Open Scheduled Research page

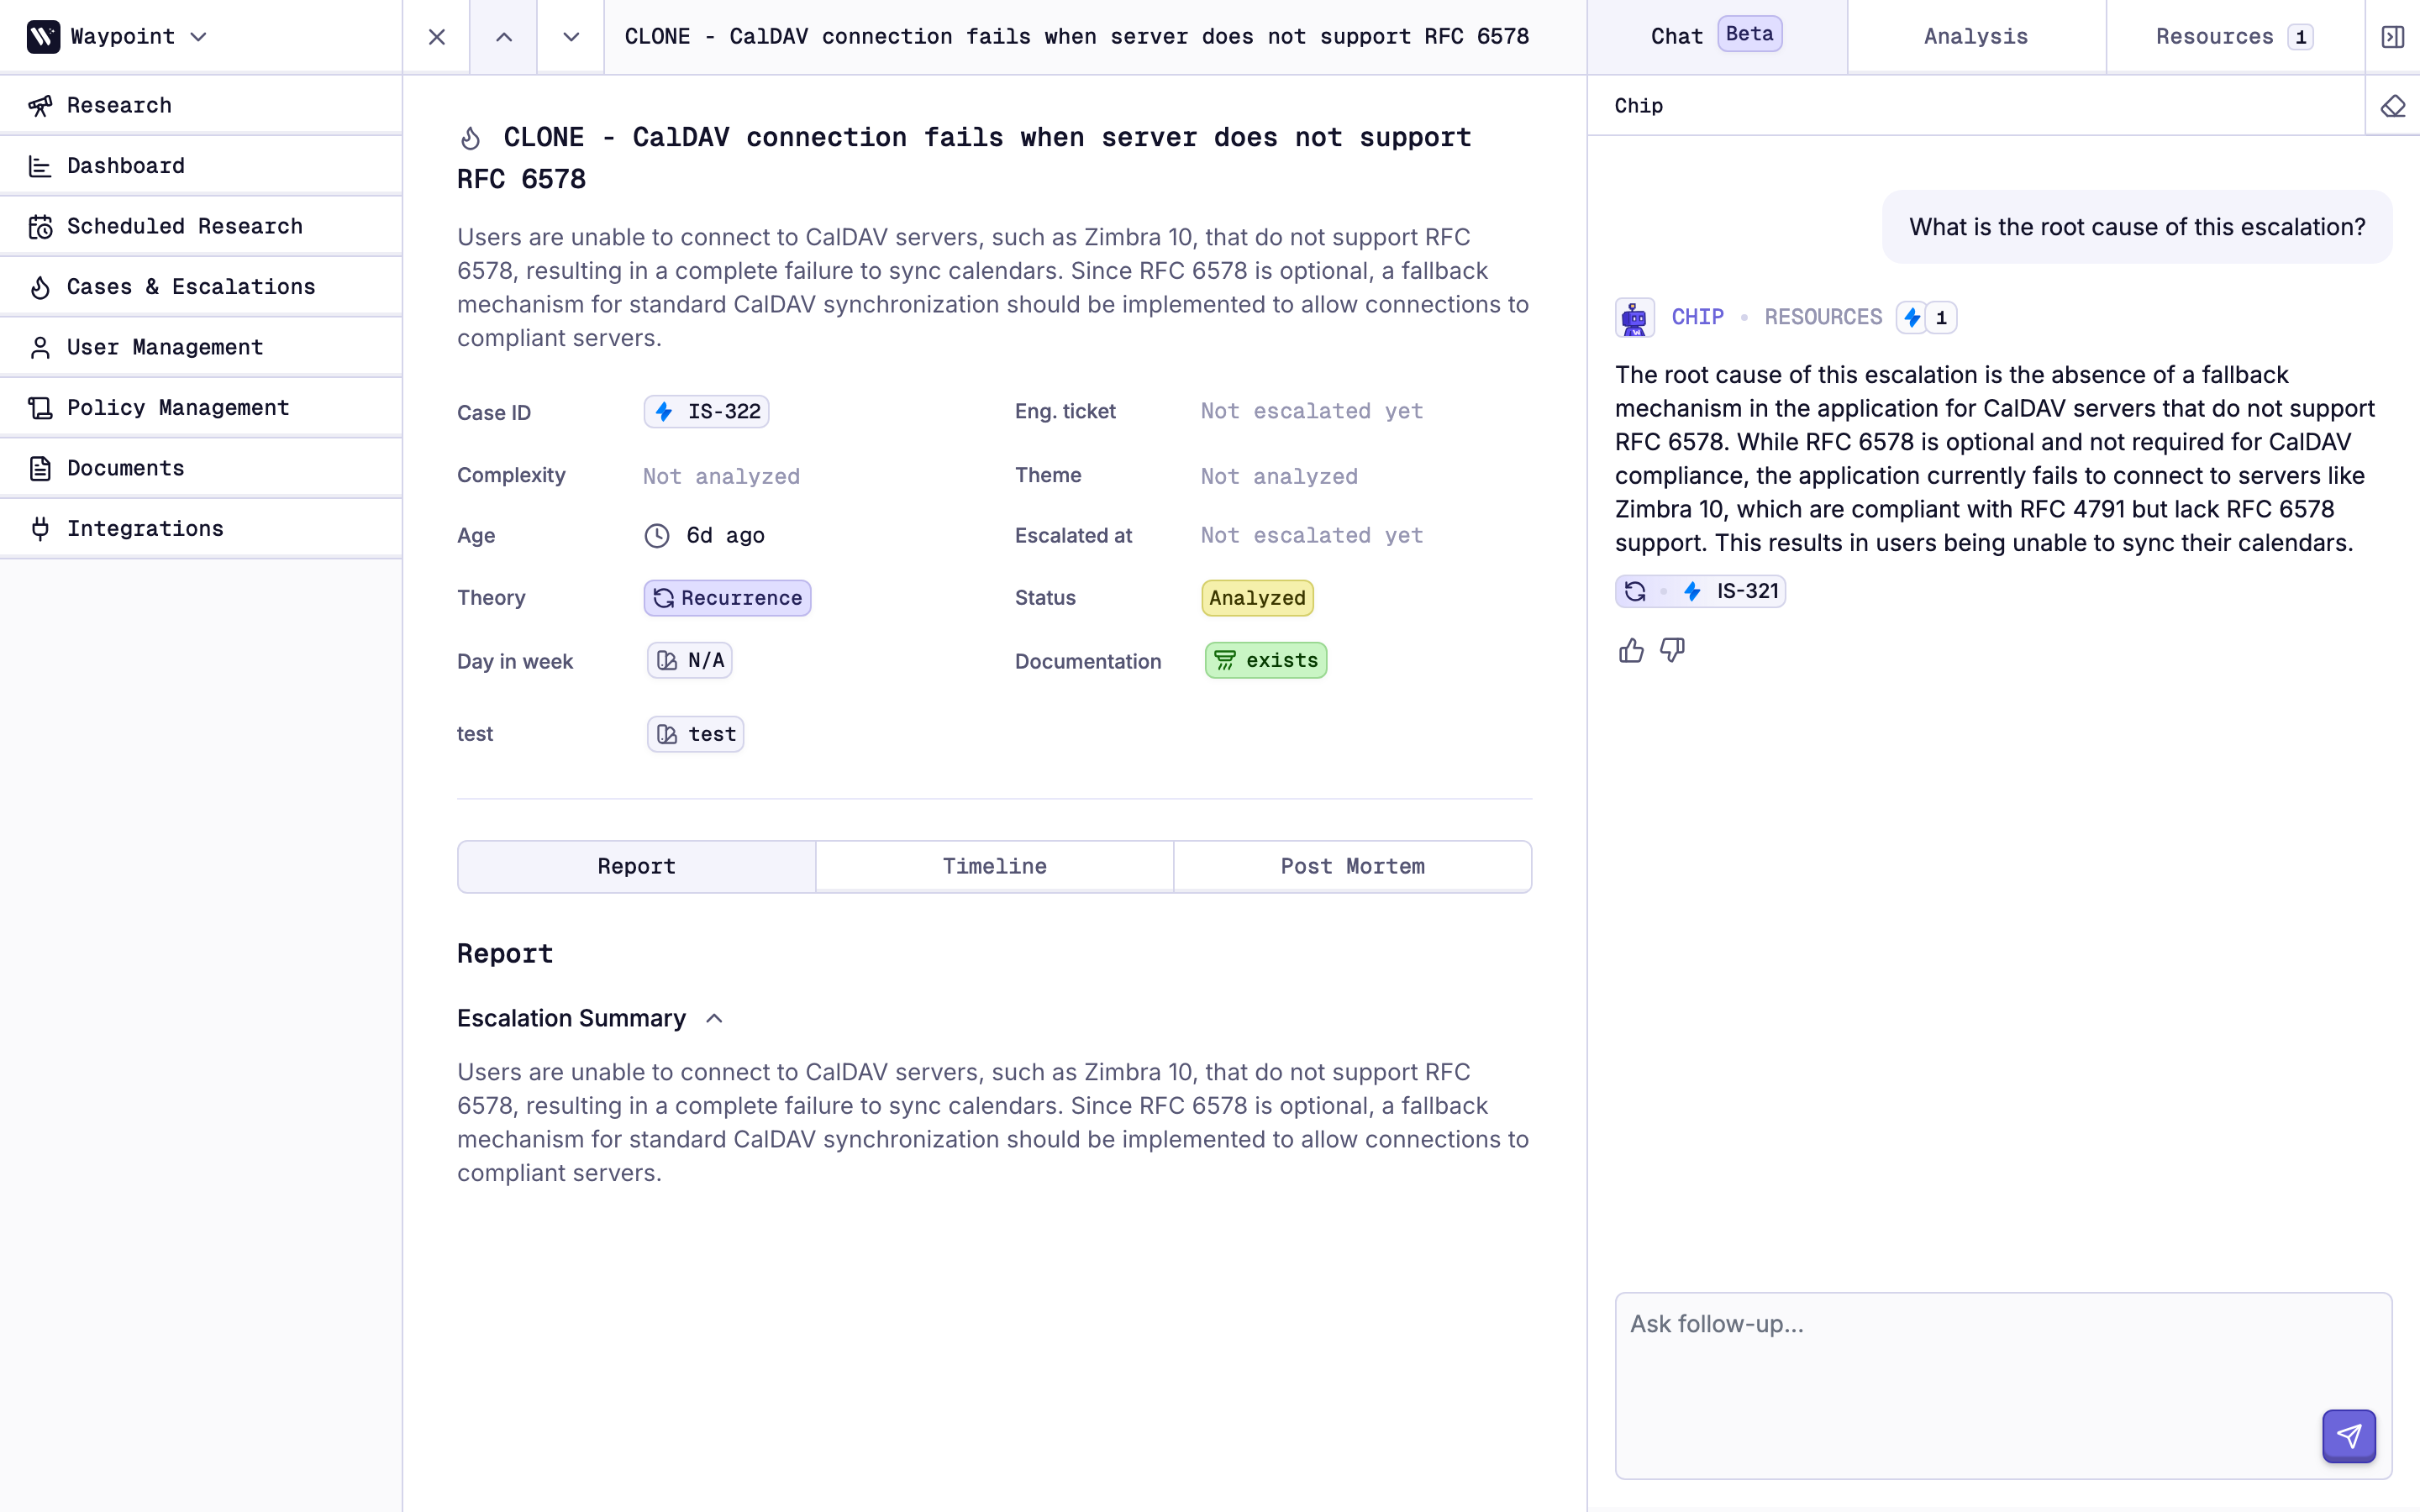(x=201, y=226)
